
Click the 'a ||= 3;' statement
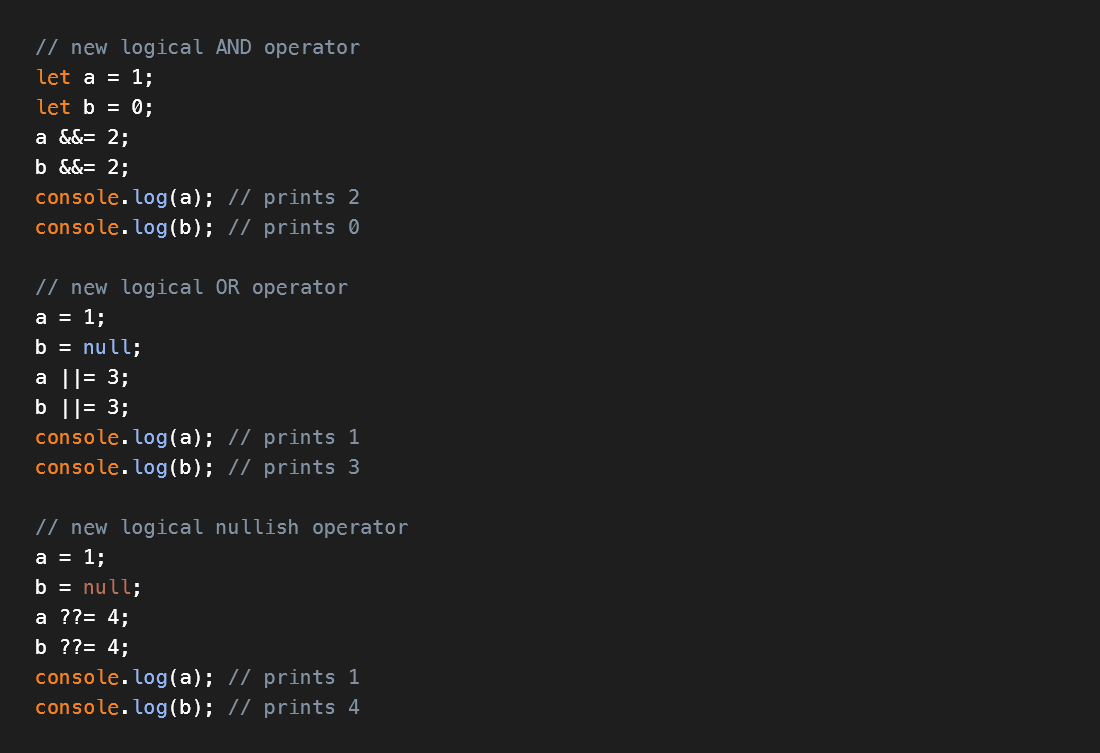tap(83, 378)
